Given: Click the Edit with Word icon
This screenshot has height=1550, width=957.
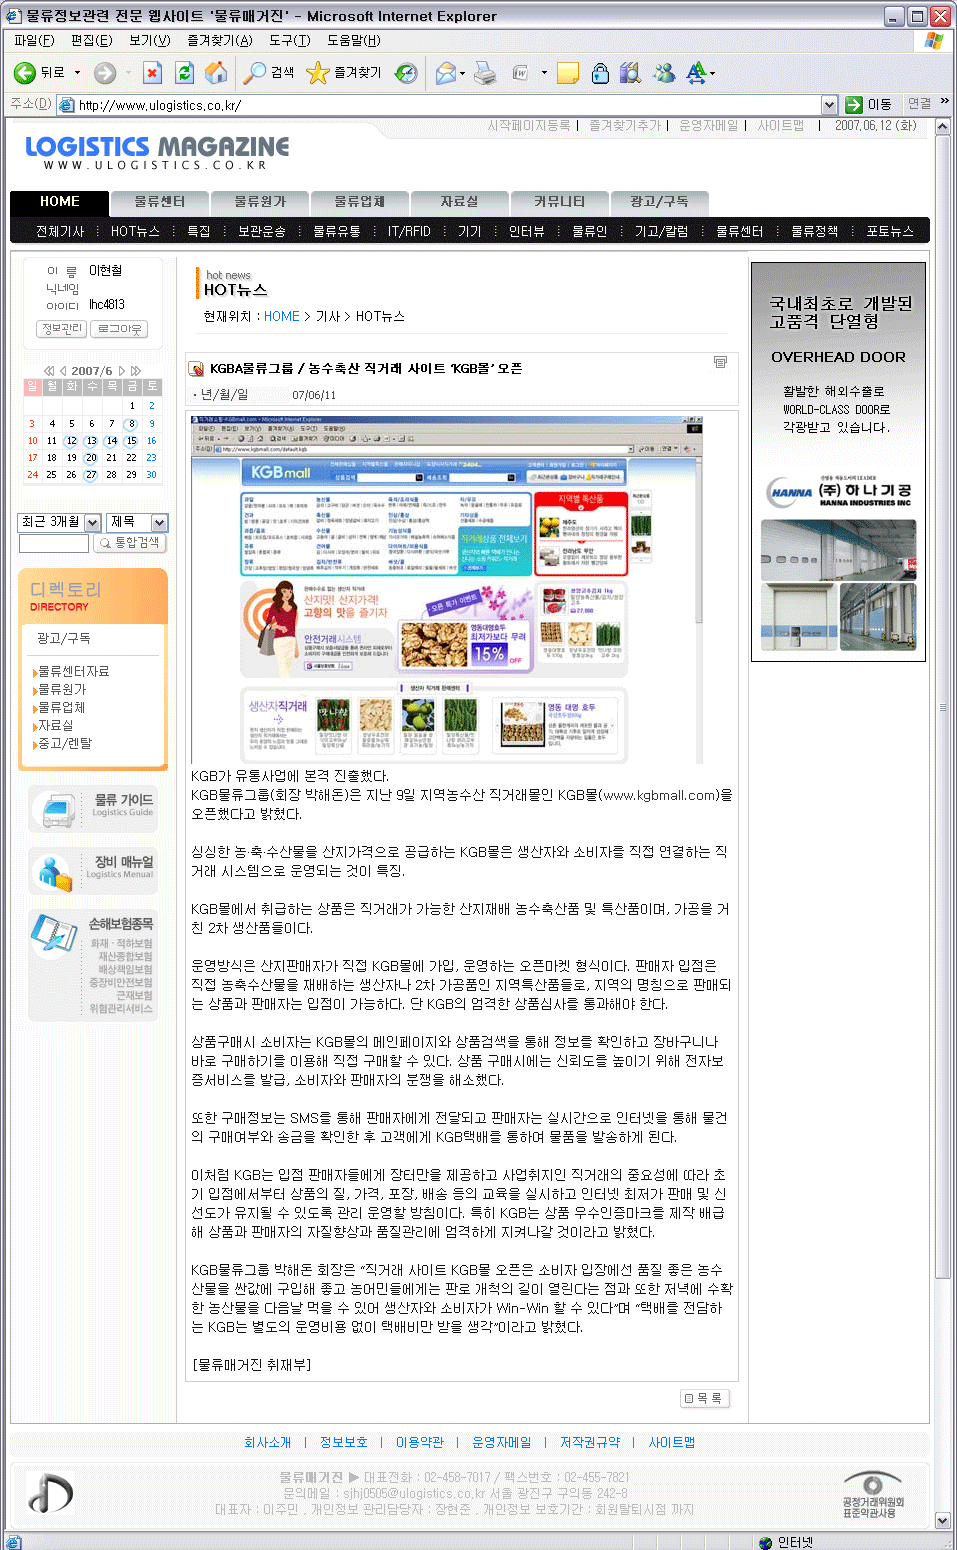Looking at the screenshot, I should (520, 72).
